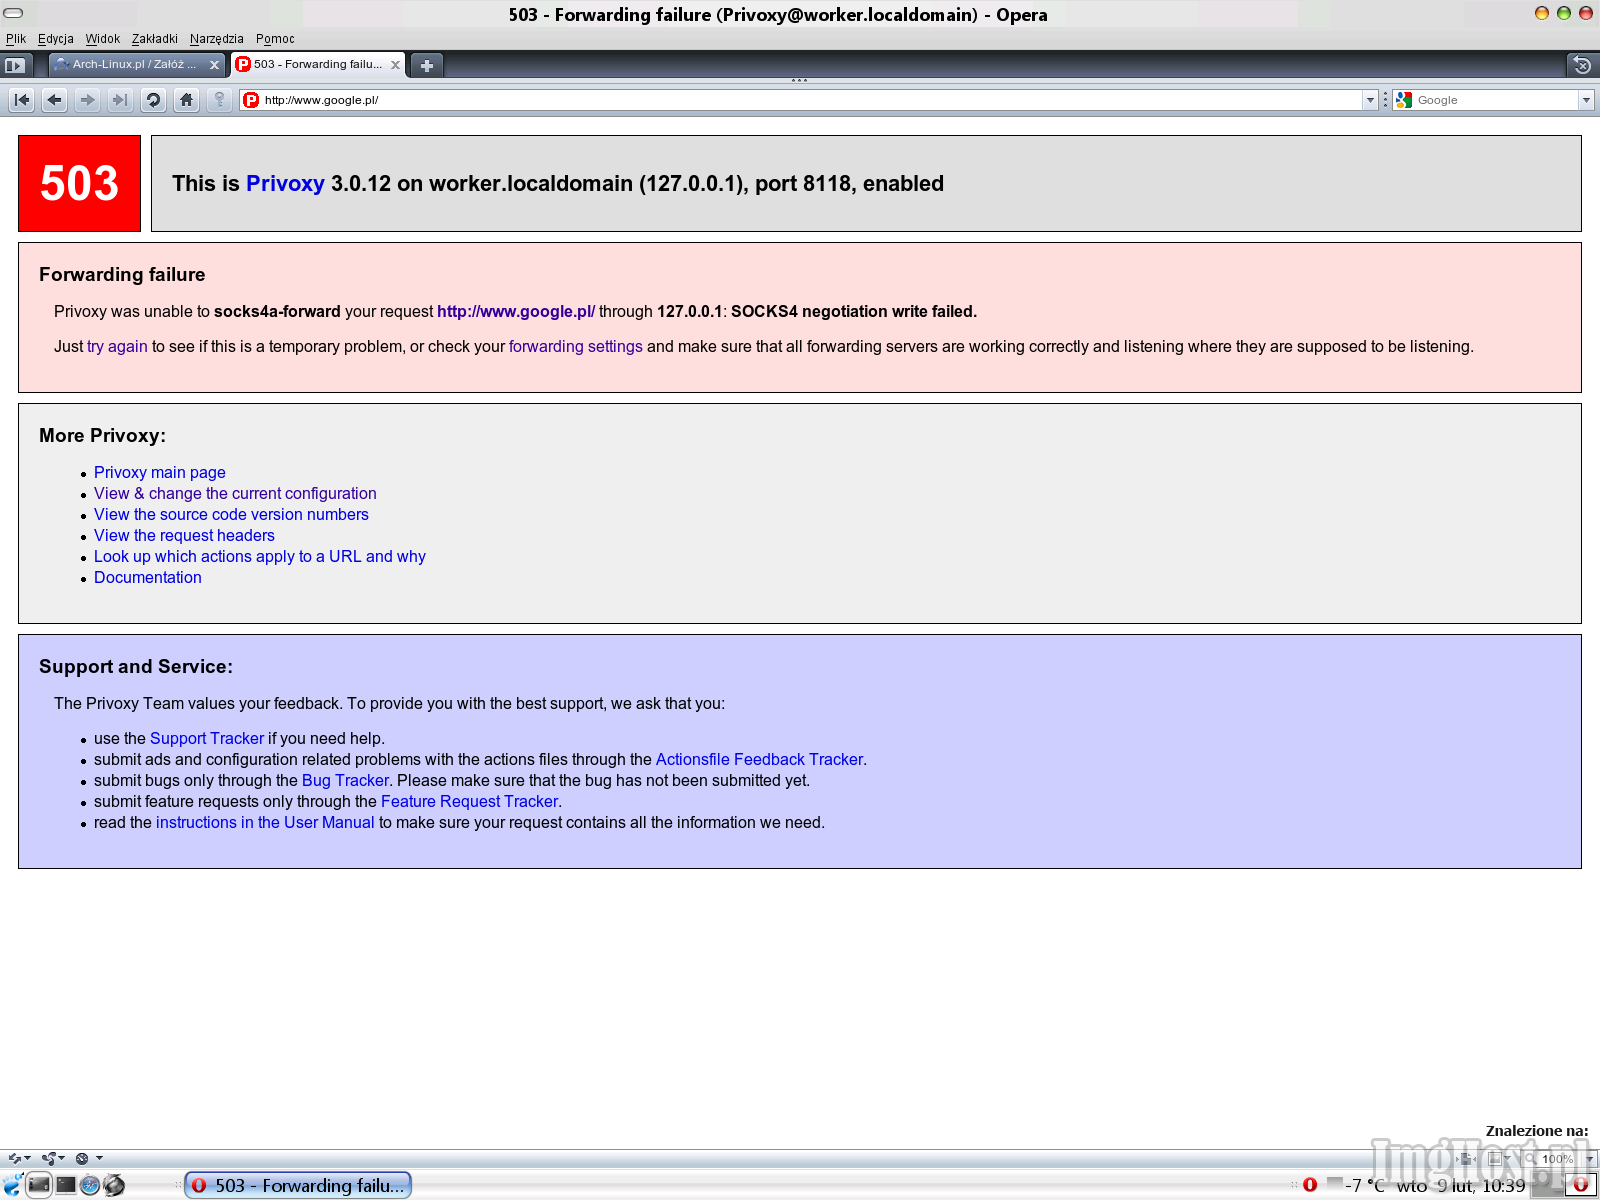Toggle the show images icon
Viewport: 1600px width, 1200px height.
(1495, 1159)
